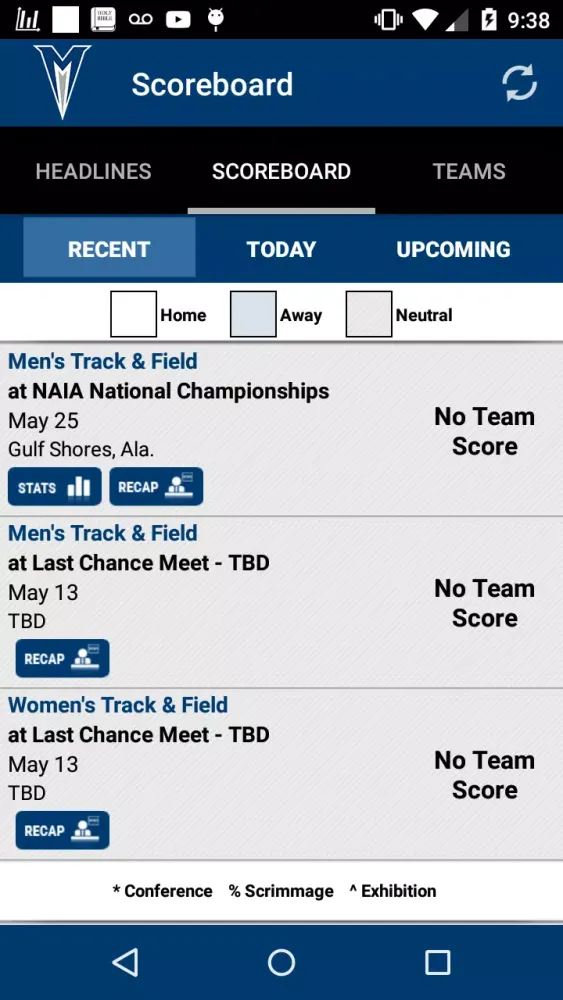Show TODAY's games
563x1000 pixels.
tap(281, 249)
